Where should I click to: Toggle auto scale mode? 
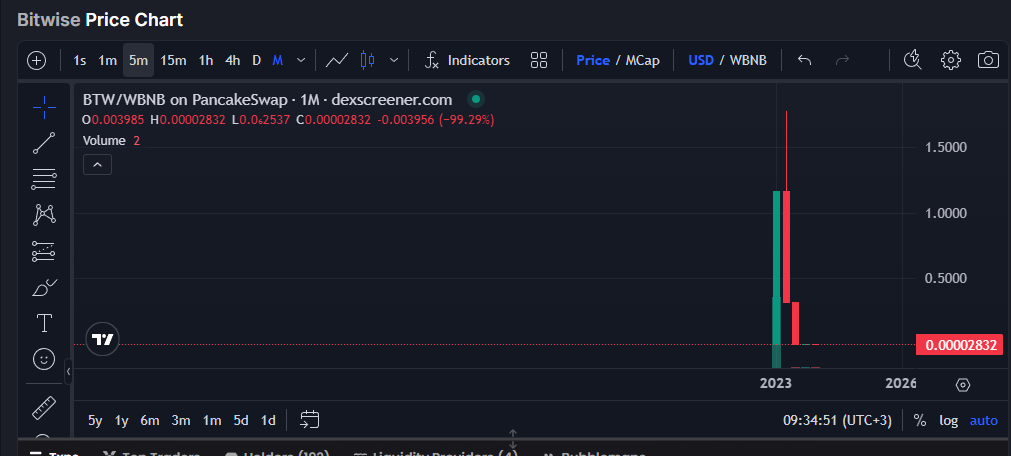(983, 421)
